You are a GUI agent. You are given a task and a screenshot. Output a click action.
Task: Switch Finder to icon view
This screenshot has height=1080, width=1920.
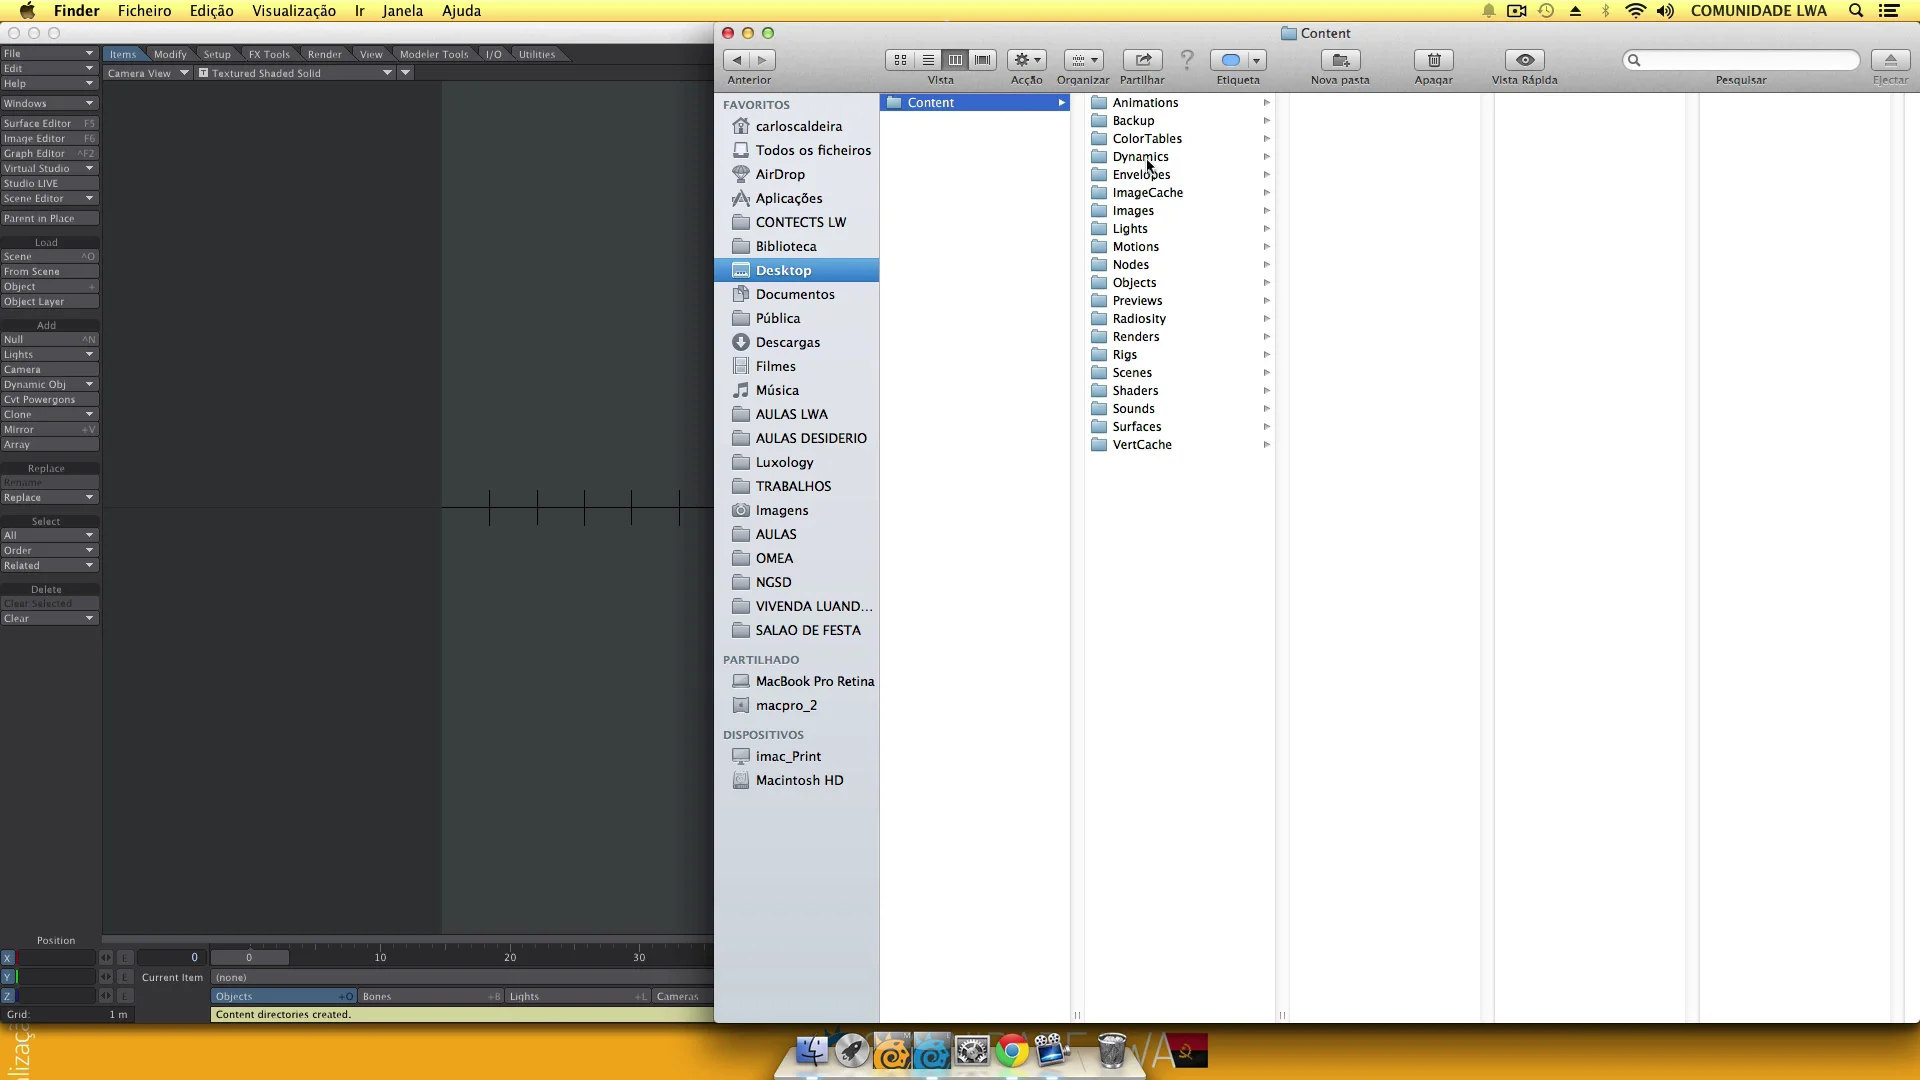coord(900,60)
